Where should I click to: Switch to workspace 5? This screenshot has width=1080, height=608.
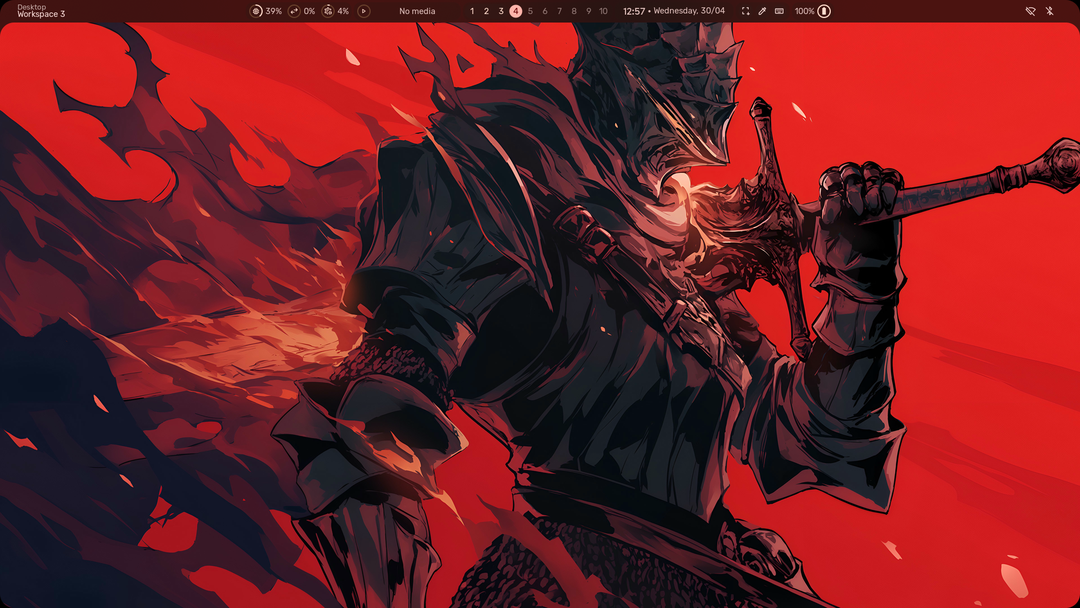point(530,11)
